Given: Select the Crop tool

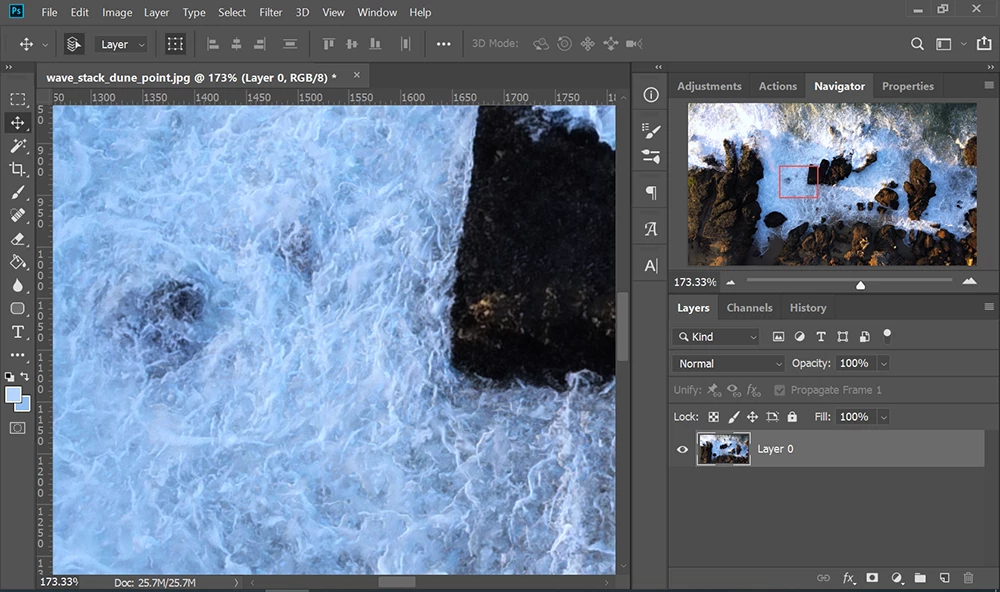Looking at the screenshot, I should pyautogui.click(x=18, y=170).
